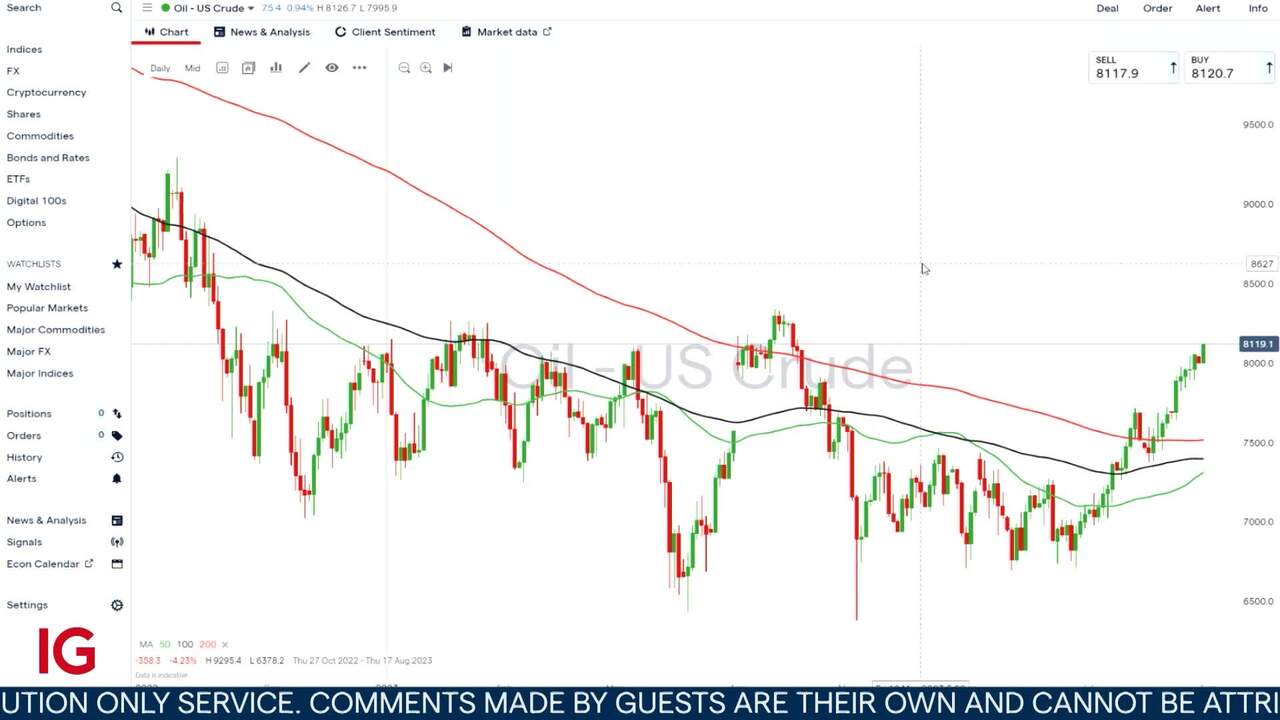Open the Major FX watchlist

tap(28, 352)
